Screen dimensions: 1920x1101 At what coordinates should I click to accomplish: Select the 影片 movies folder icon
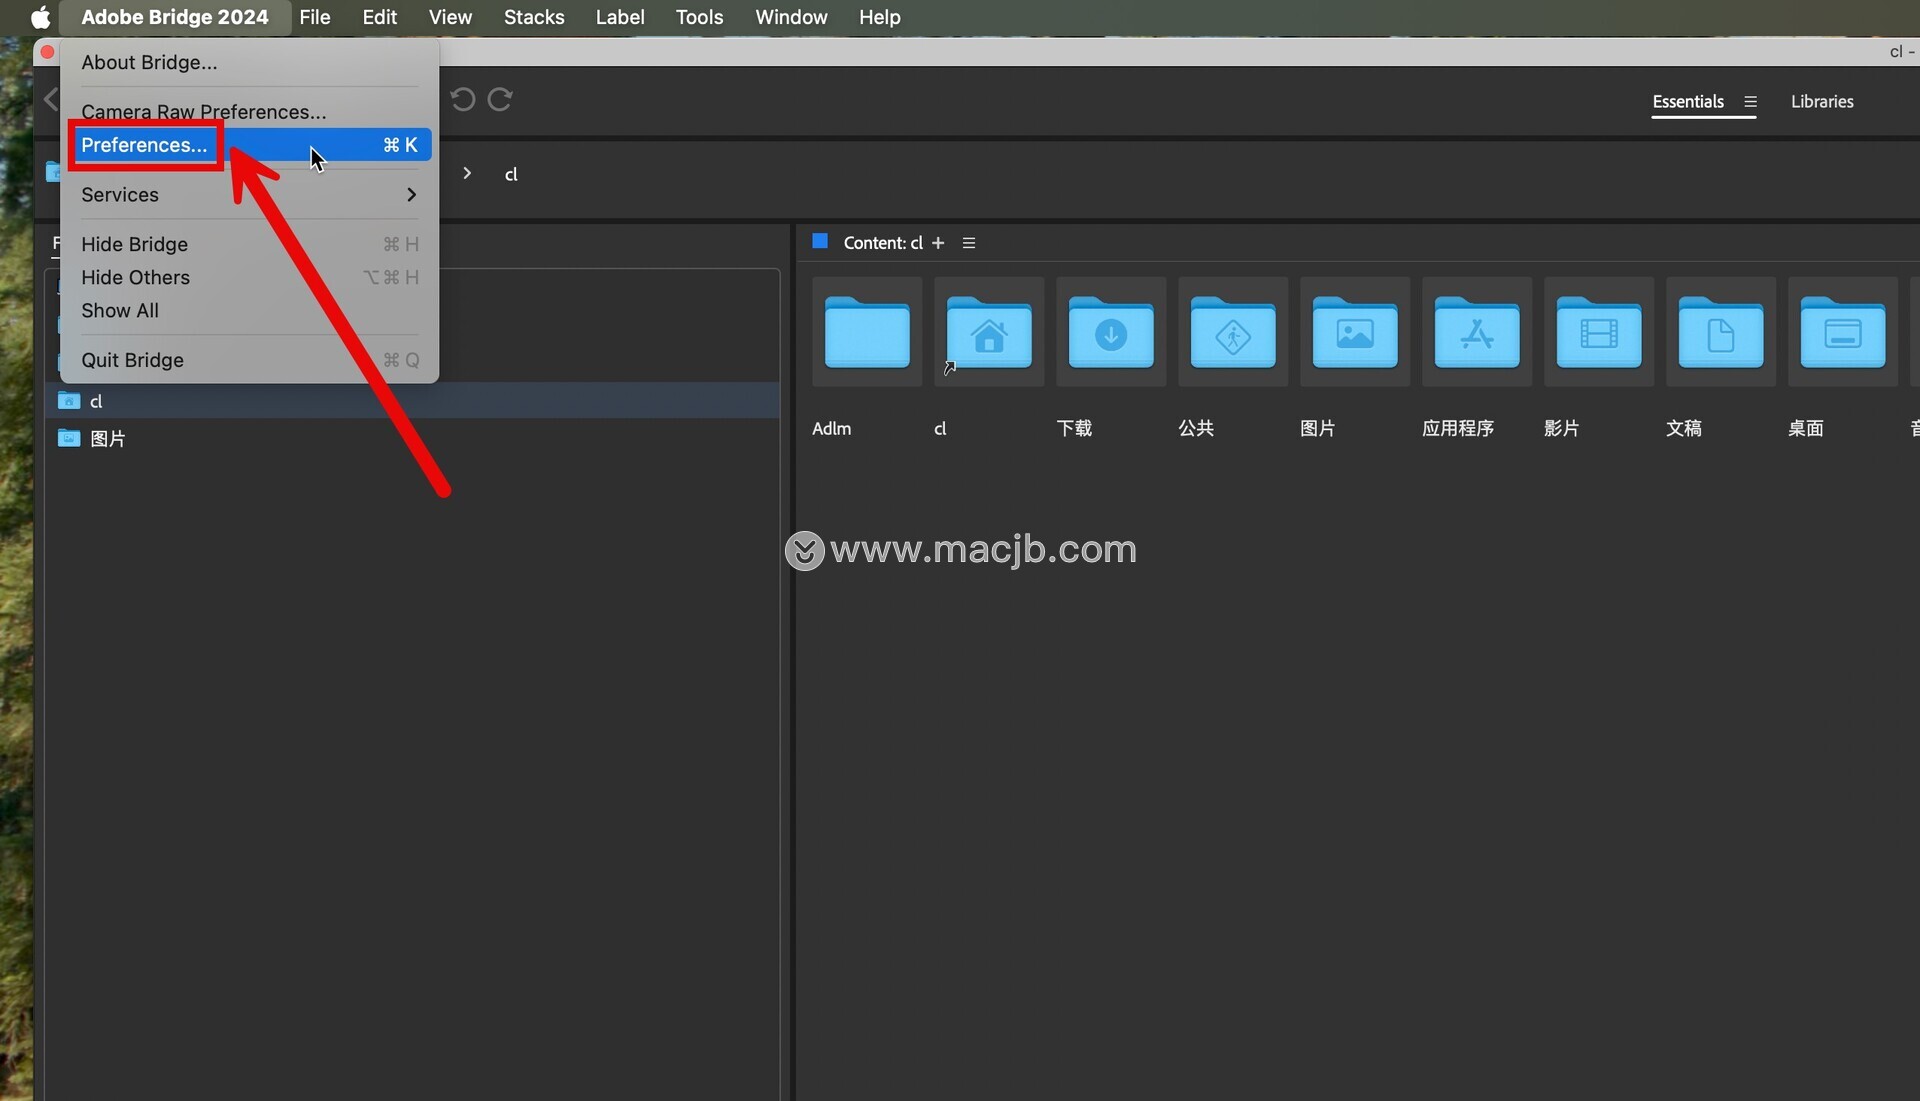click(1599, 332)
